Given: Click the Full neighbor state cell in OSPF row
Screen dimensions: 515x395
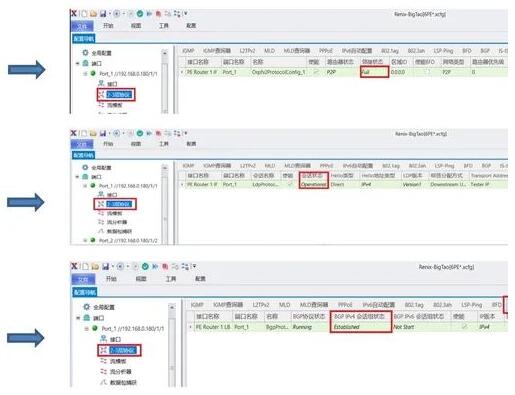Looking at the screenshot, I should (x=374, y=72).
